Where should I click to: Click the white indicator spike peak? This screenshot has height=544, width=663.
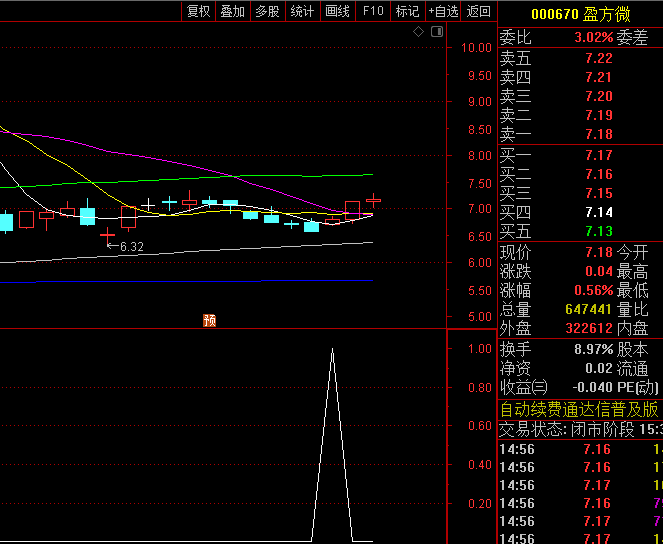pos(332,349)
